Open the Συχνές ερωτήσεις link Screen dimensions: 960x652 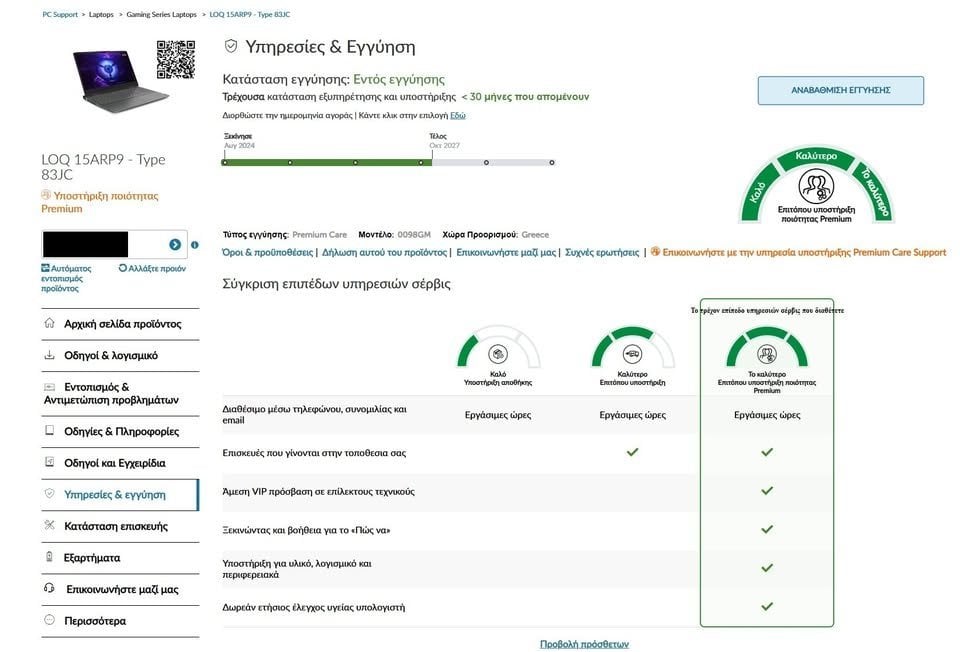(x=602, y=252)
